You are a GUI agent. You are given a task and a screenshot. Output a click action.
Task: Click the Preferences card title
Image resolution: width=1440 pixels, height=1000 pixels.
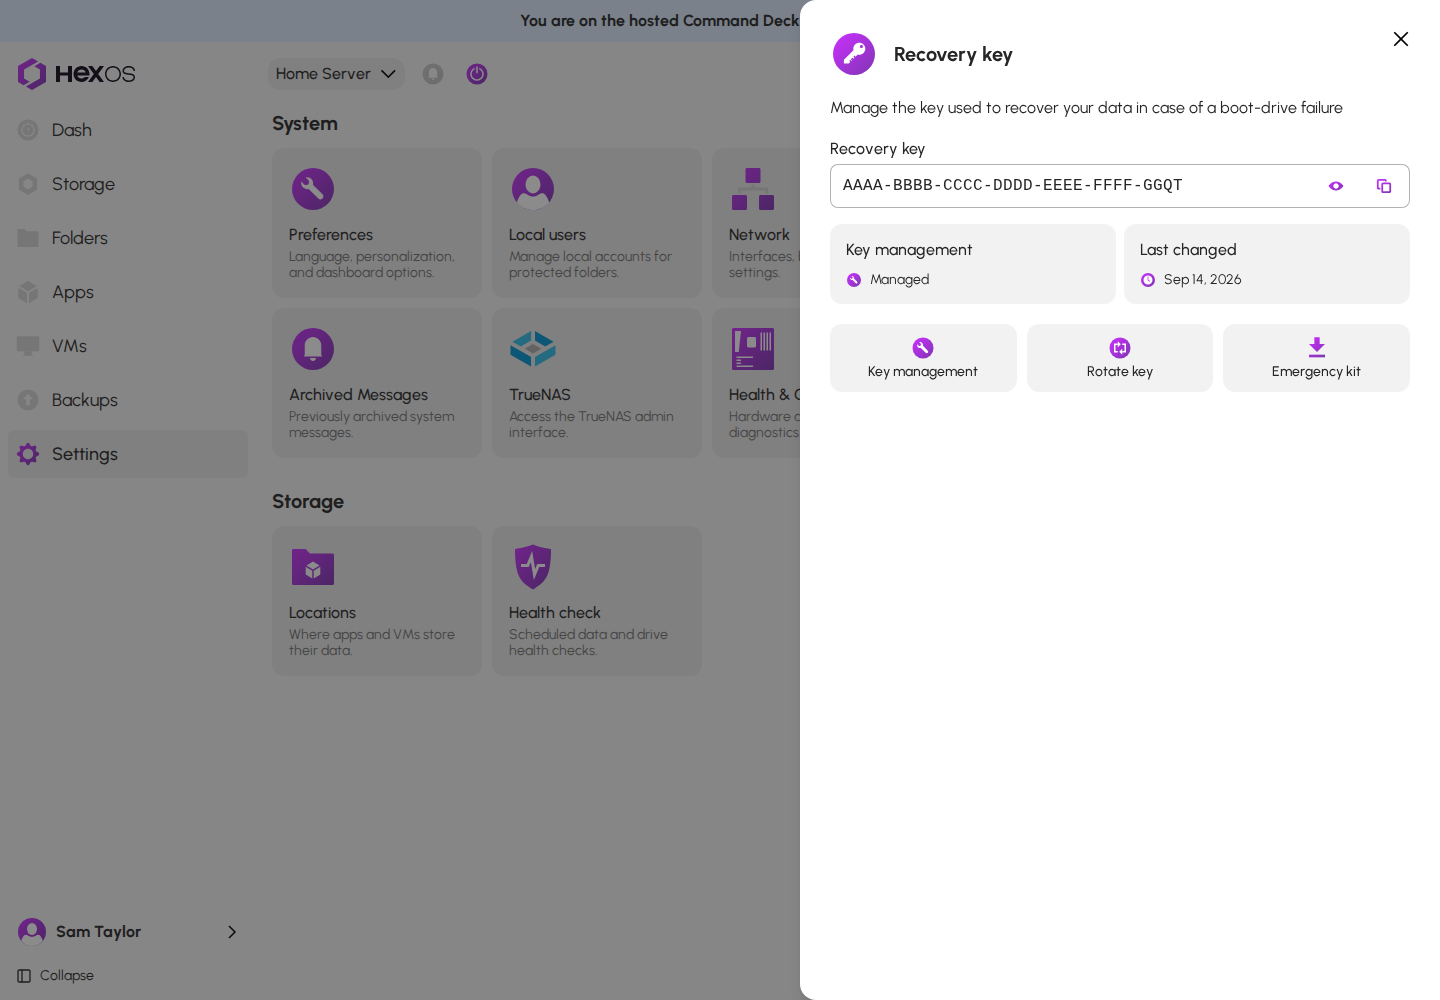331,235
